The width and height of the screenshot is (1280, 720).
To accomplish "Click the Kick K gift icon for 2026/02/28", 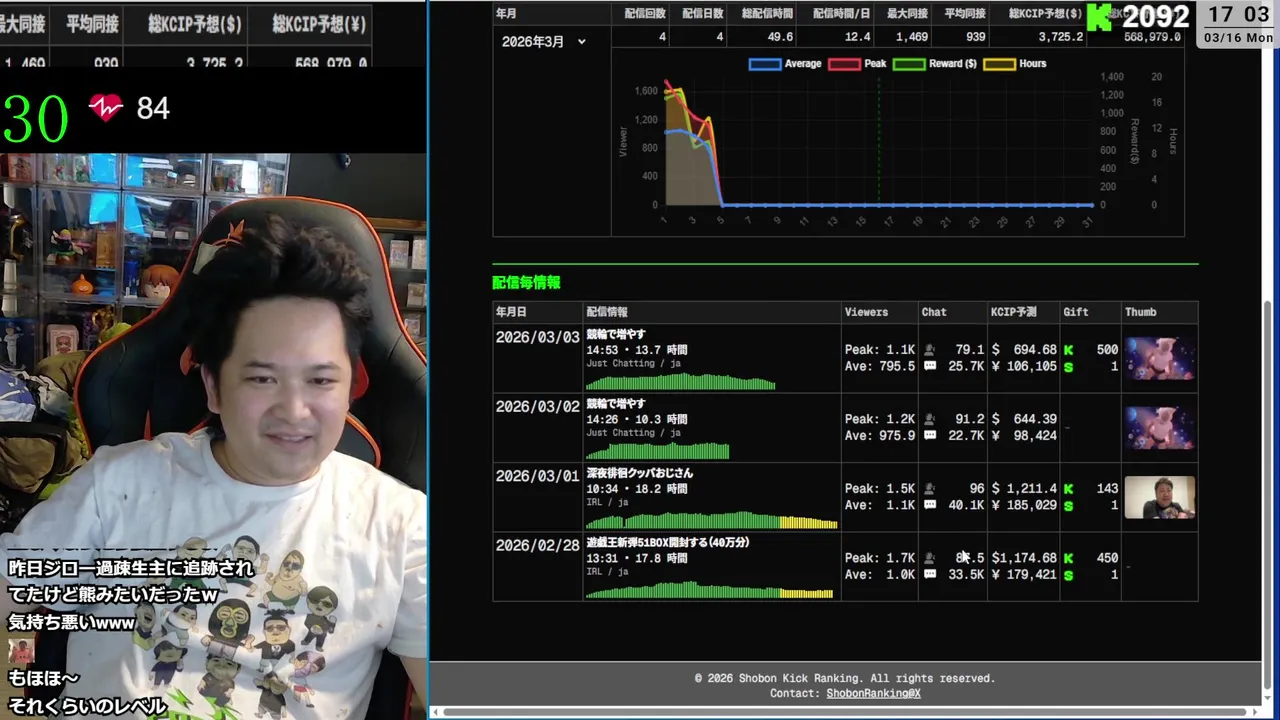I will coord(1068,558).
